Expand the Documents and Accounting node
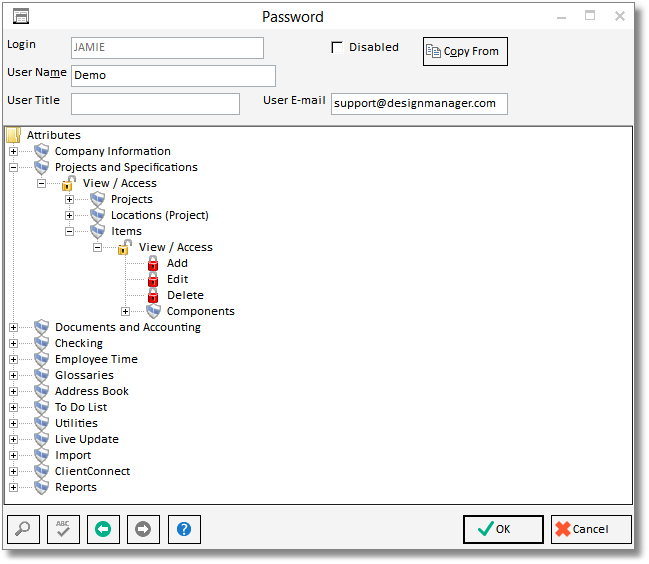649x564 pixels. coord(13,328)
